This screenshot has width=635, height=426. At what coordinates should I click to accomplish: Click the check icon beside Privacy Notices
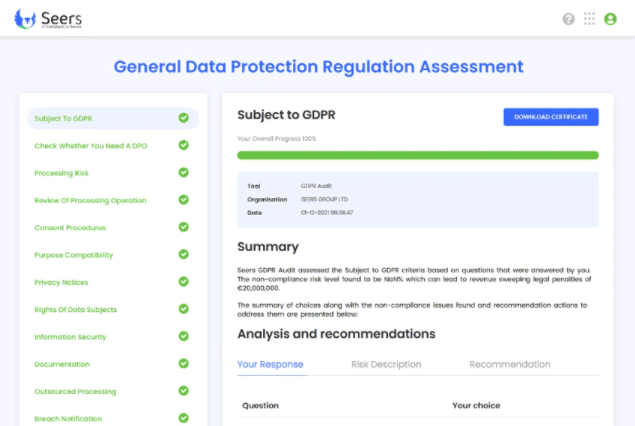tap(183, 282)
